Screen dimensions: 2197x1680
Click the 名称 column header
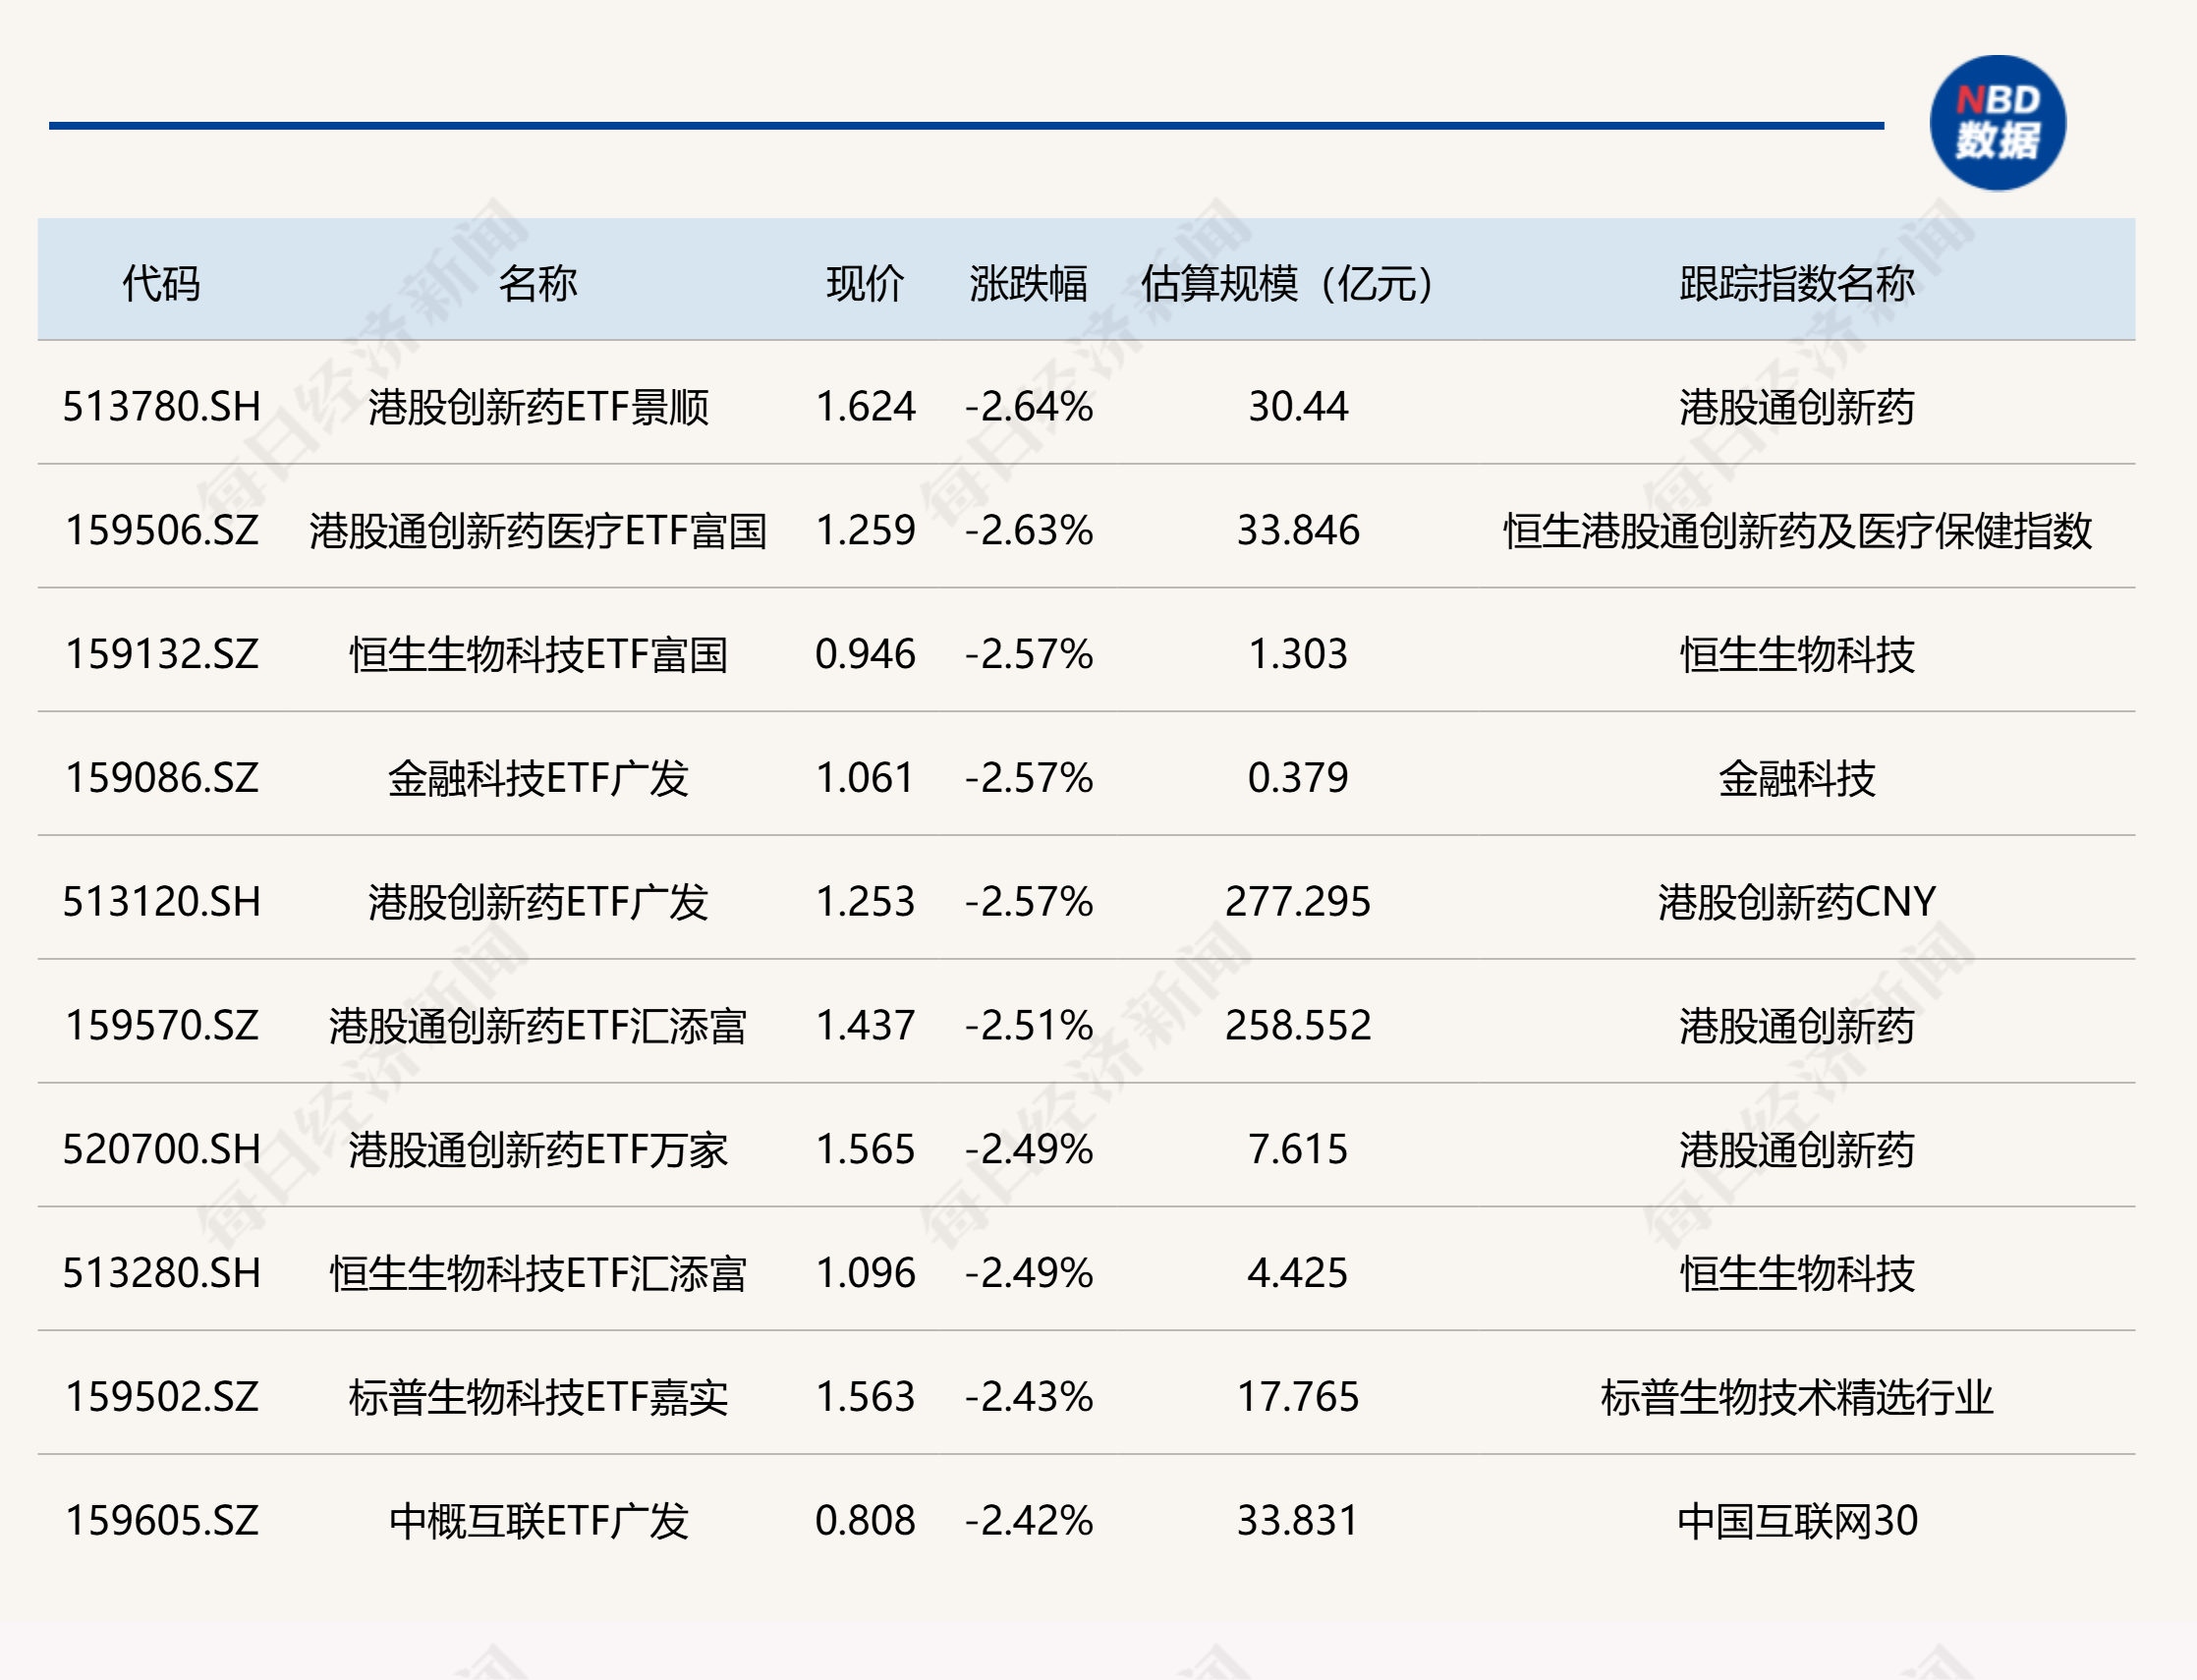click(x=538, y=284)
